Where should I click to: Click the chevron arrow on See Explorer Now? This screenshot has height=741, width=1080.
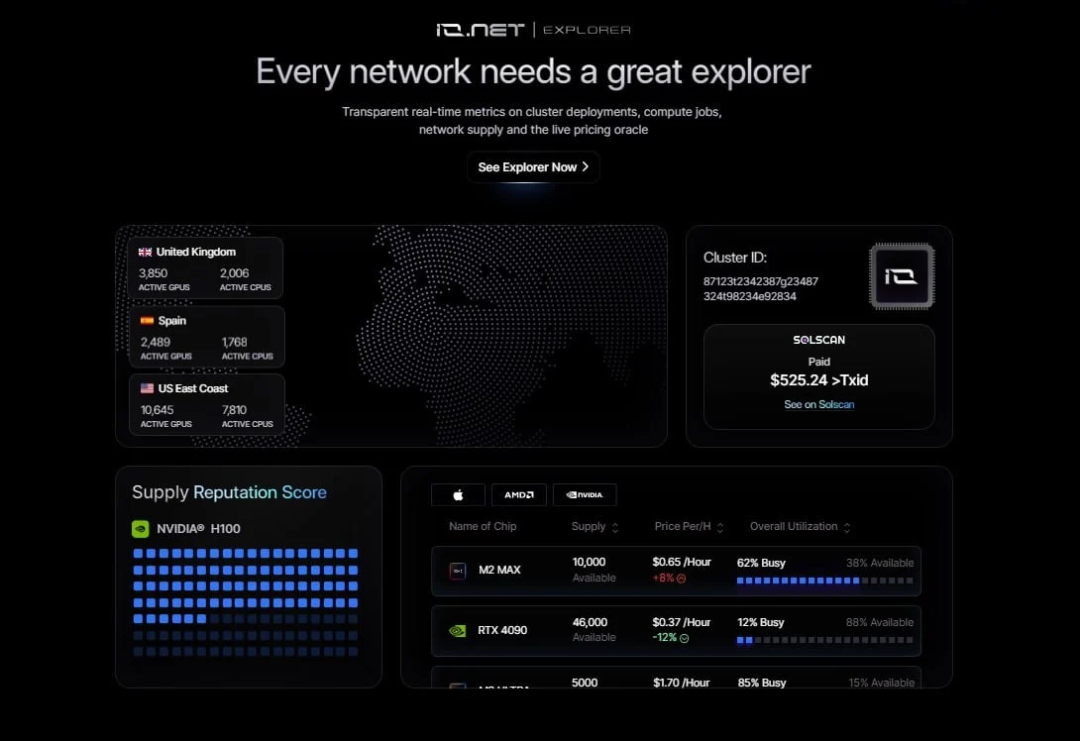pyautogui.click(x=585, y=167)
